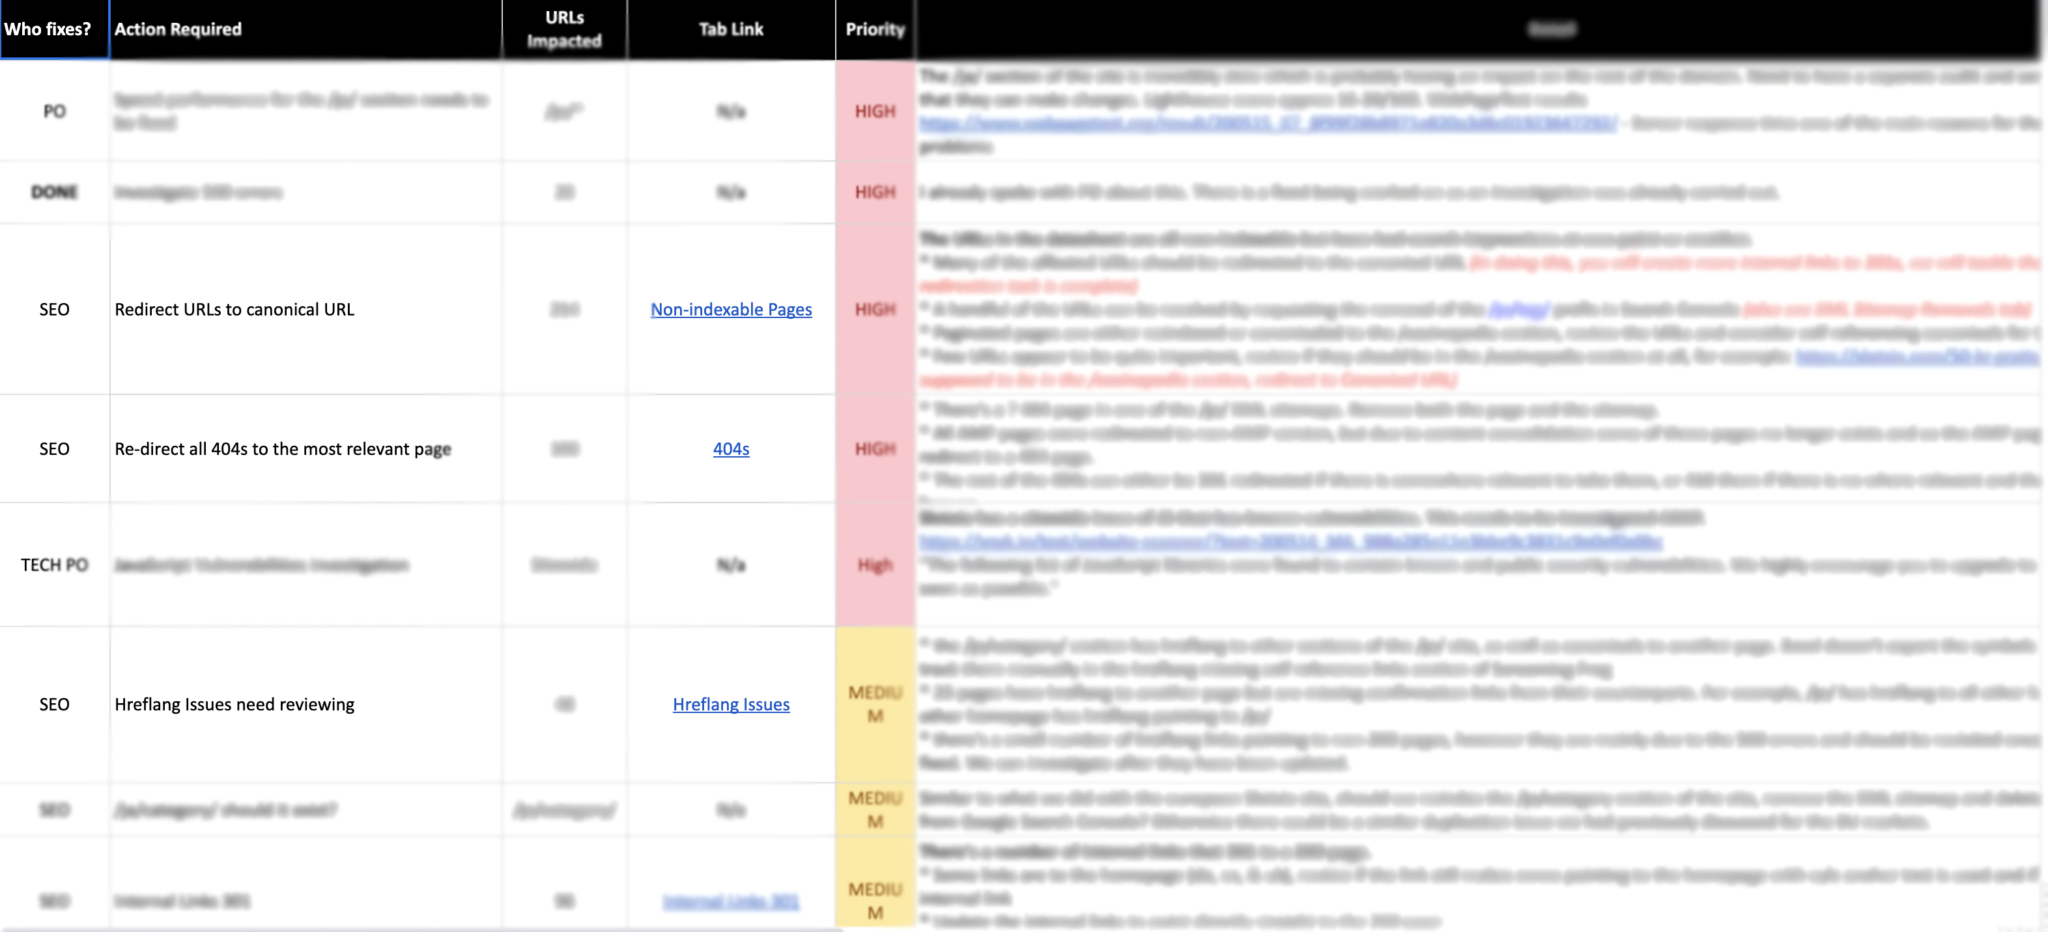Select the 'URLs Impacted' column header

[564, 29]
